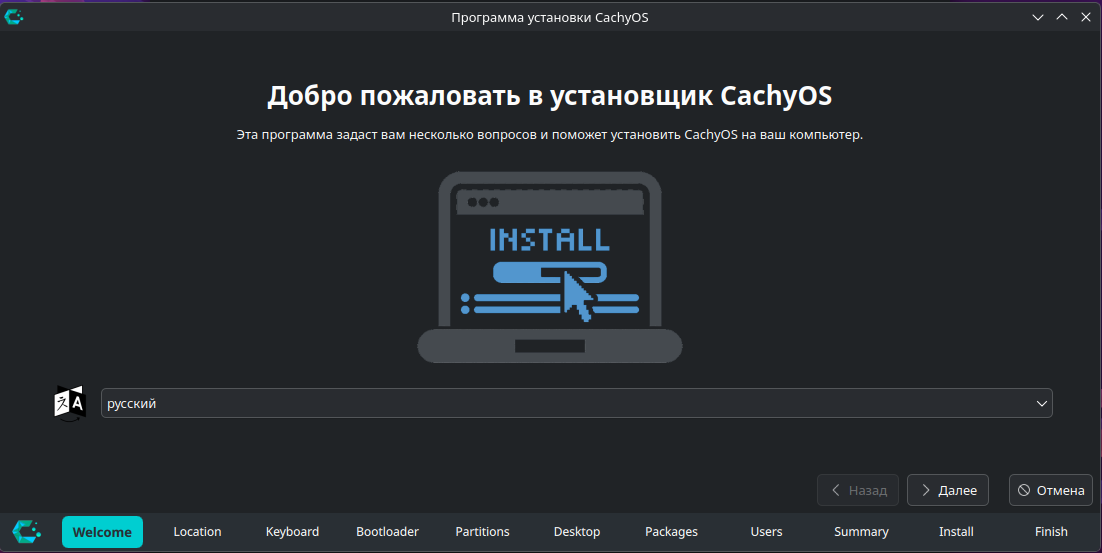Click the Далее button to continue
The image size is (1102, 553).
pos(947,490)
